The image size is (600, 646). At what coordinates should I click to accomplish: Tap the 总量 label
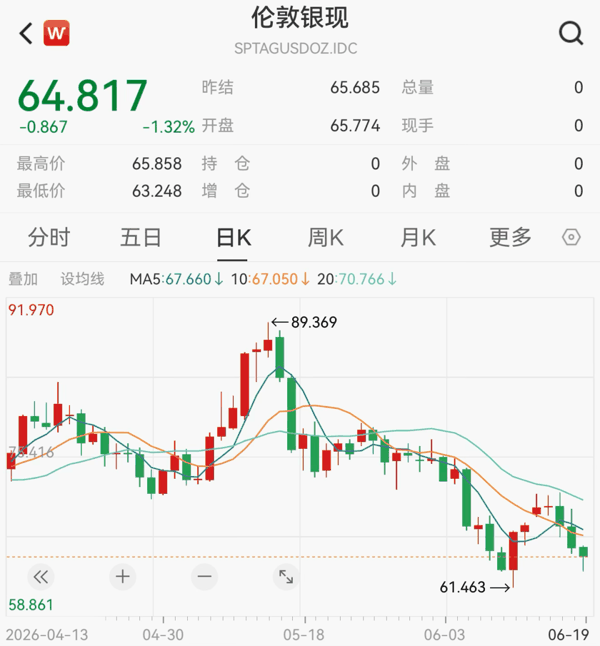coord(418,88)
